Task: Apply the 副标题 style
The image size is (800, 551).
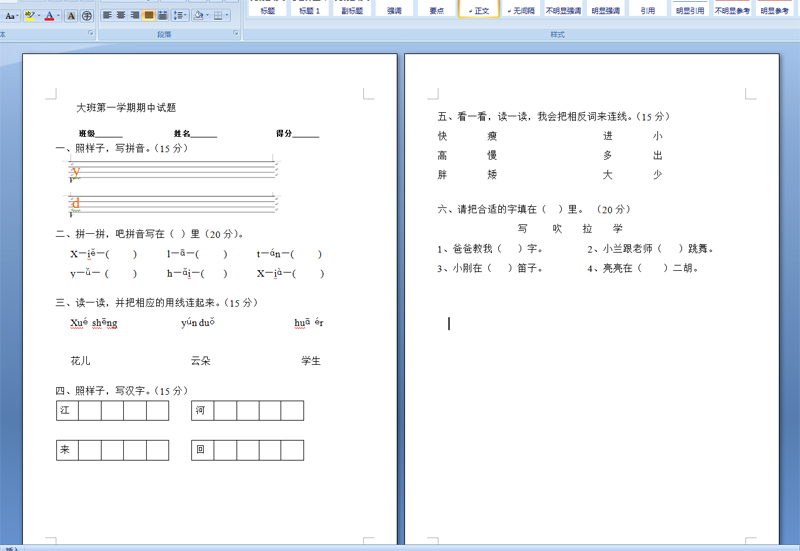Action: [352, 9]
